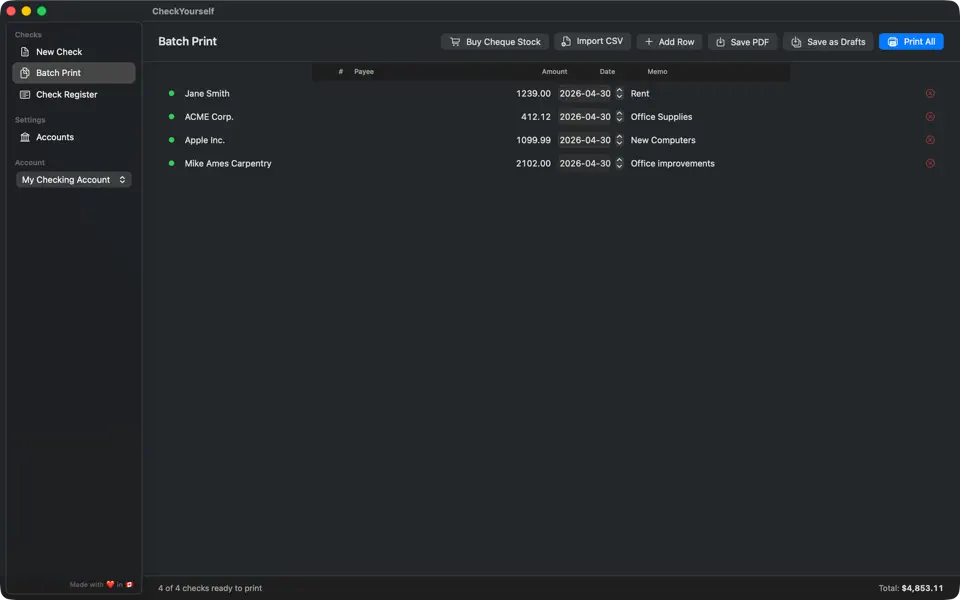Click the 1099.99 amount
Image resolution: width=960 pixels, height=600 pixels.
pos(533,140)
